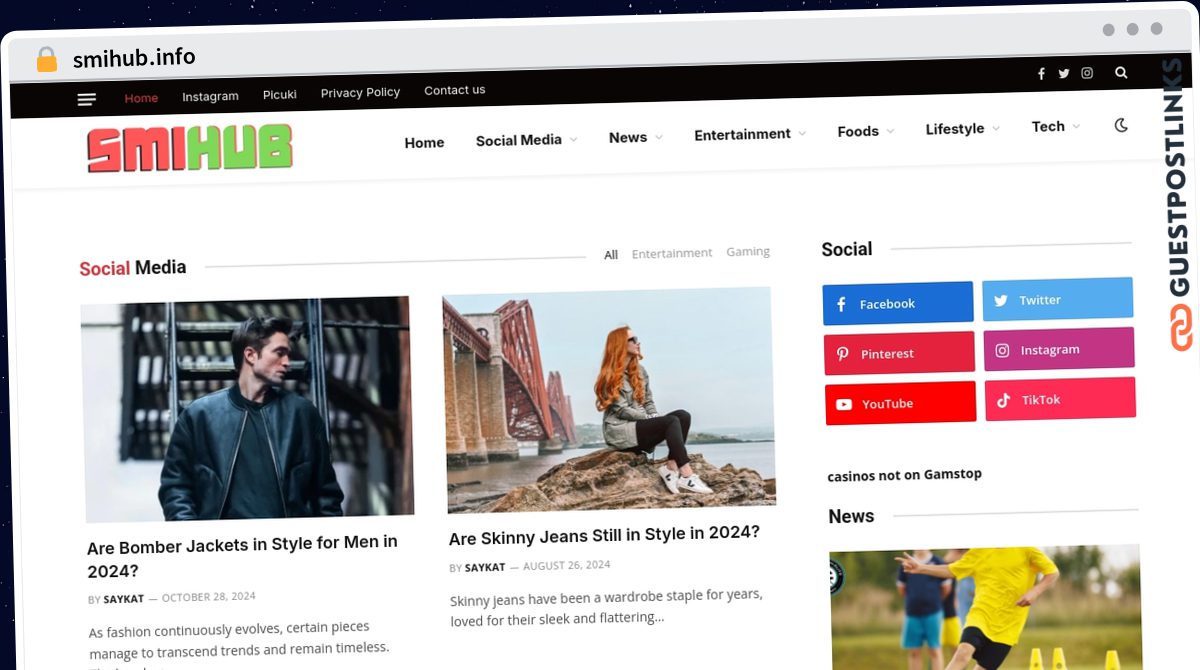Open the Skinny Jeans article title
1200x670 pixels.
click(x=604, y=535)
